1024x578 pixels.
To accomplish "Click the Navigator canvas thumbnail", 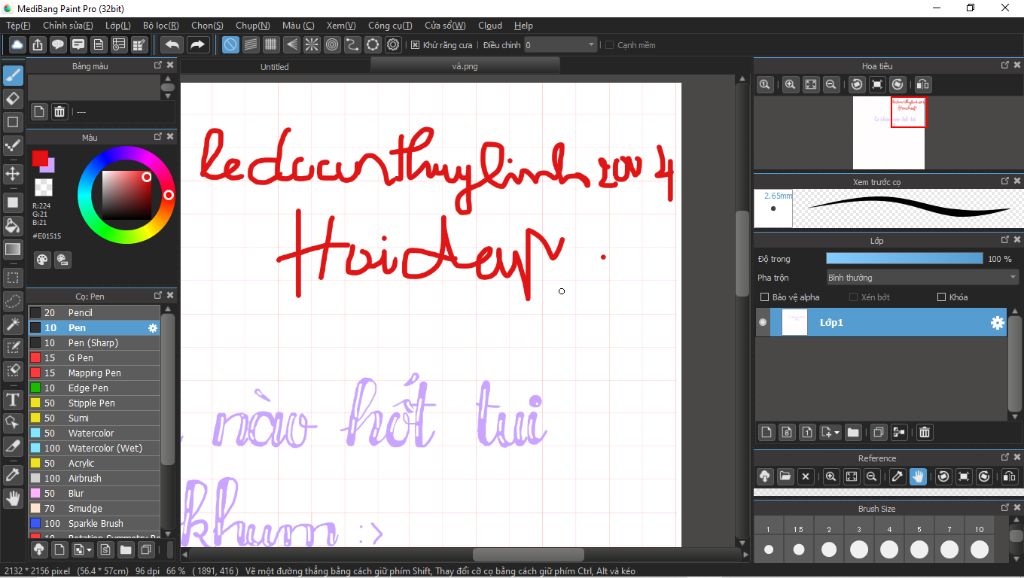I will tap(888, 133).
